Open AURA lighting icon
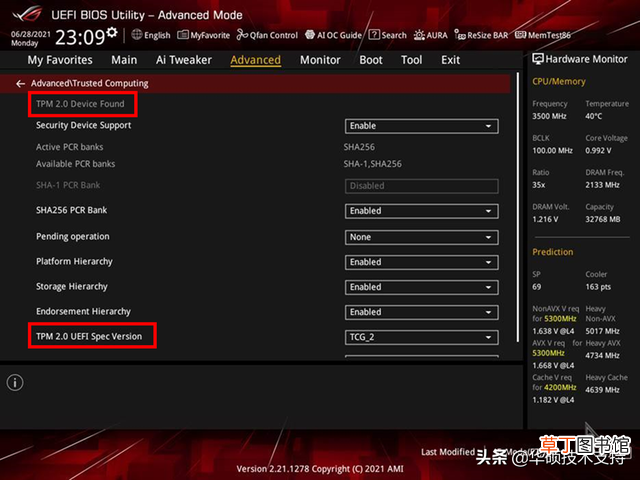640x480 pixels. click(x=419, y=35)
